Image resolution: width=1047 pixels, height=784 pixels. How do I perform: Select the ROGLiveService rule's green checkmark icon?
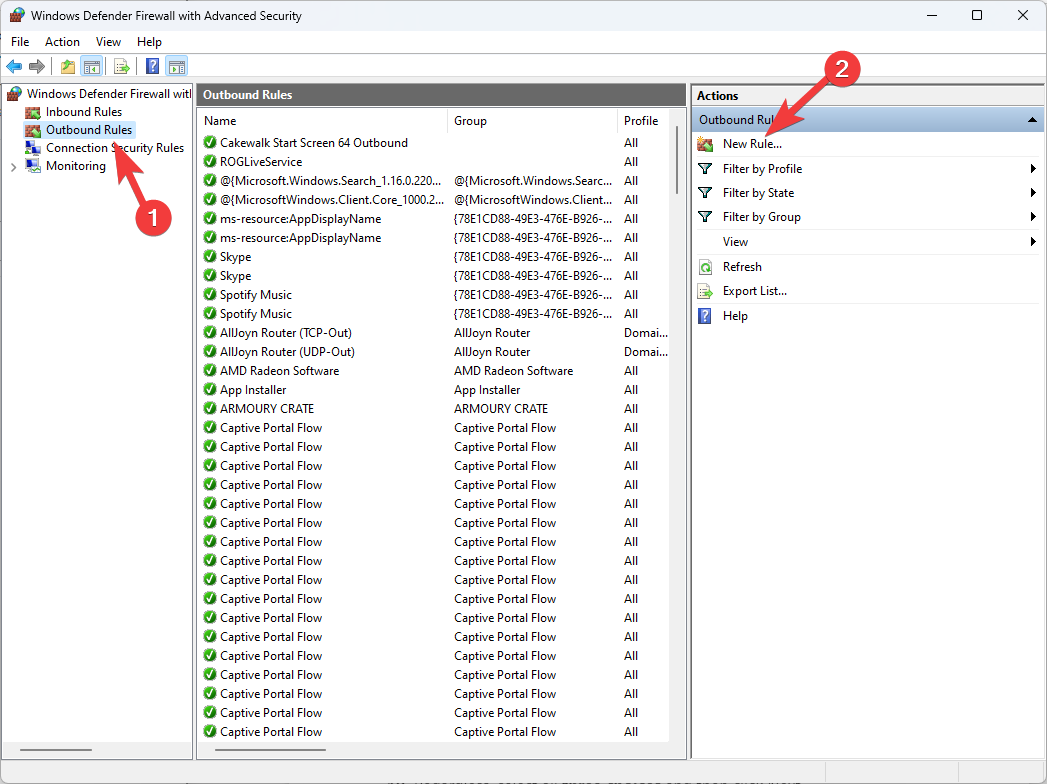pyautogui.click(x=210, y=162)
